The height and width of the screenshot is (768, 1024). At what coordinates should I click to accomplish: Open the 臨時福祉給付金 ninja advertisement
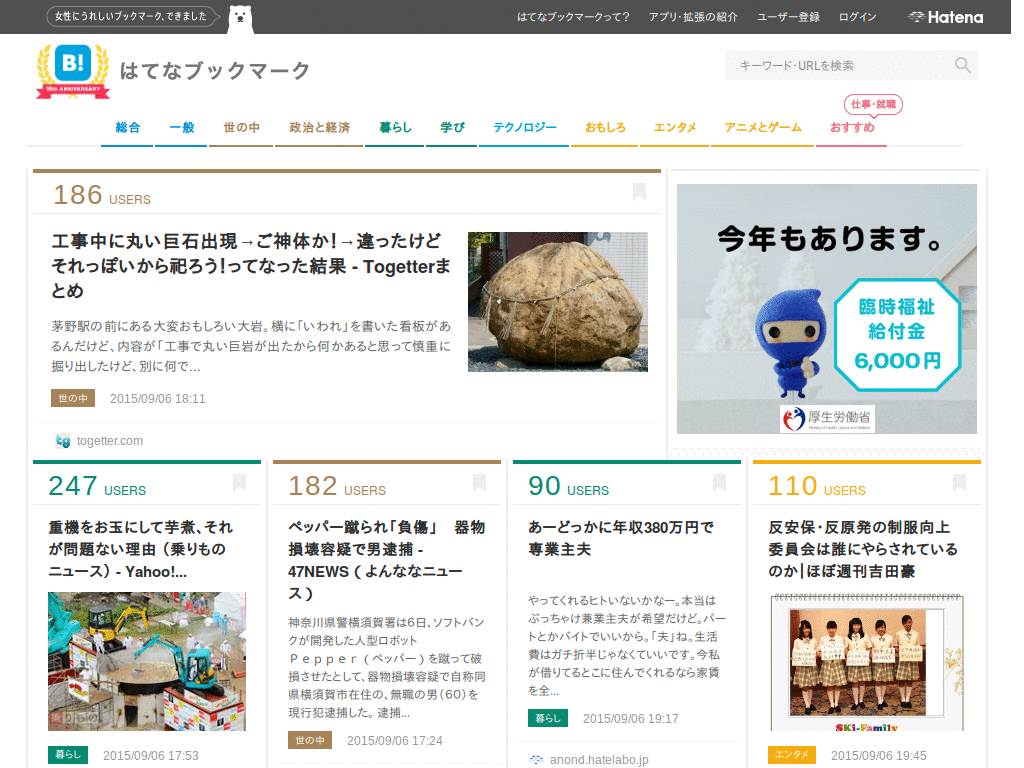pos(827,309)
